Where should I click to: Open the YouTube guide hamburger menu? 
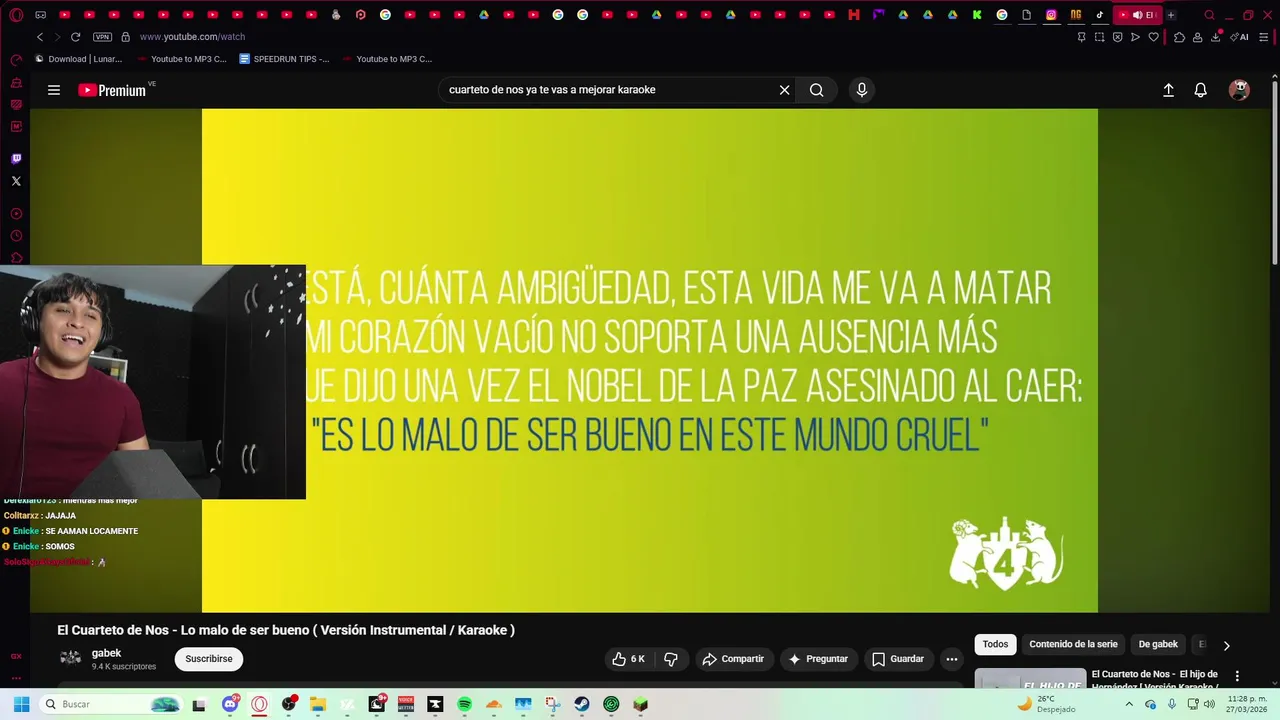[x=54, y=90]
